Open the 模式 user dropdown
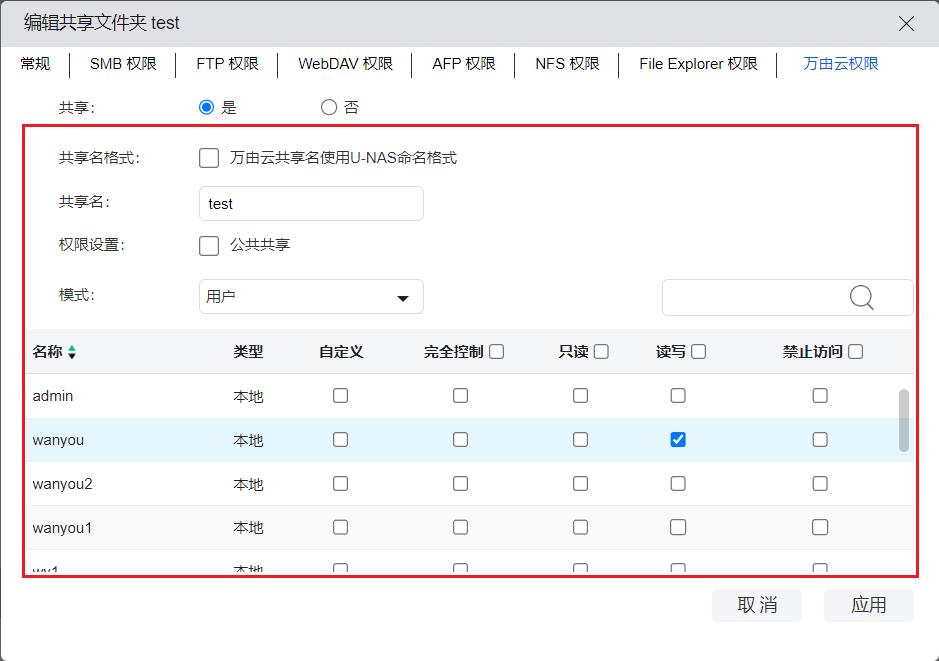 point(311,297)
